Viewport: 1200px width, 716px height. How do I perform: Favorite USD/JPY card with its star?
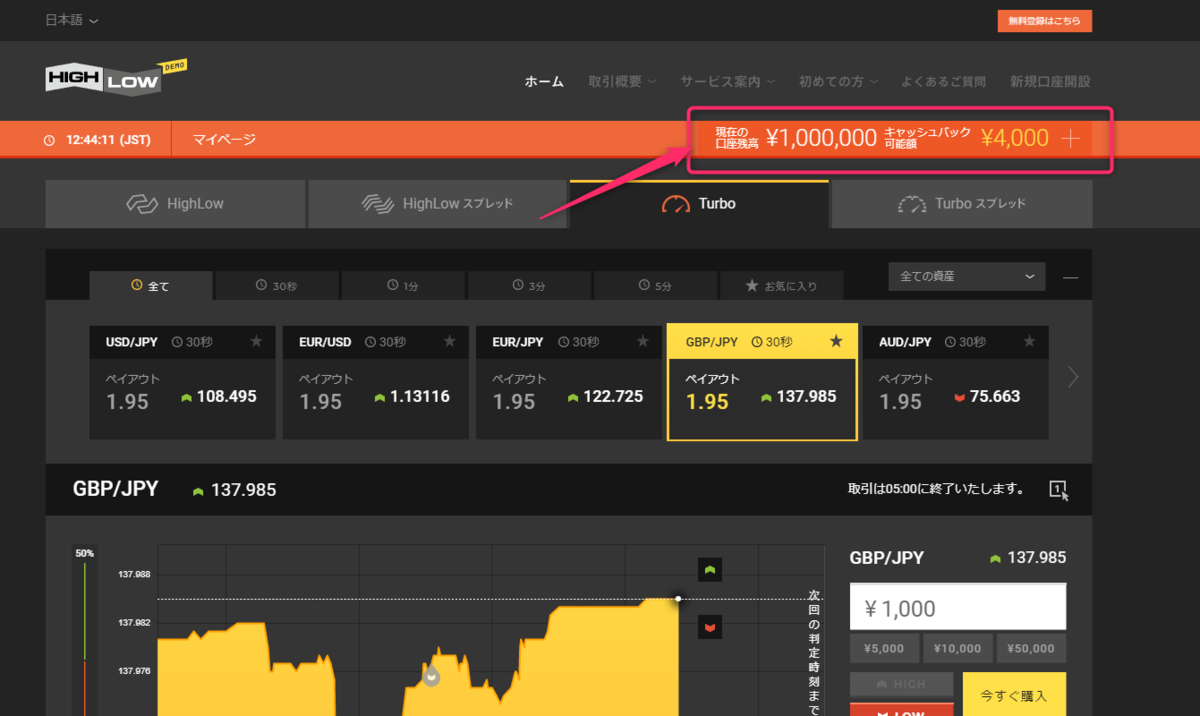(257, 342)
